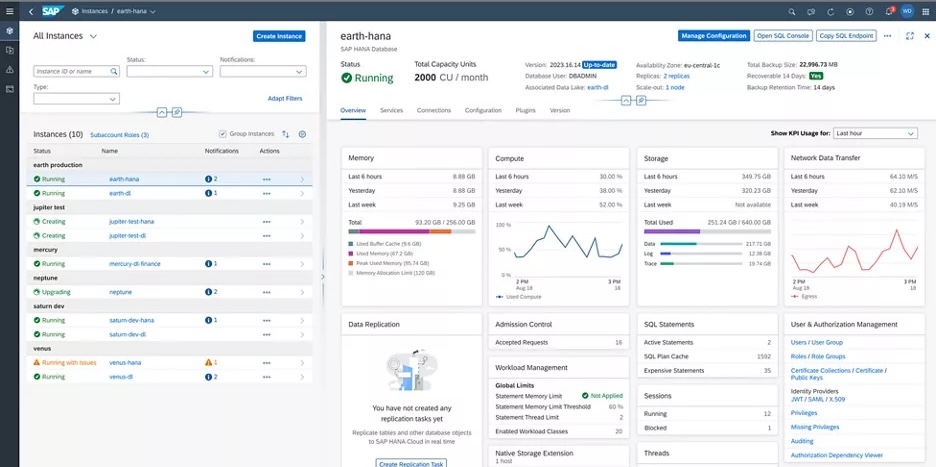Open the earth-dl Associated Data Lake link
This screenshot has height=467, width=936.
pyautogui.click(x=598, y=87)
